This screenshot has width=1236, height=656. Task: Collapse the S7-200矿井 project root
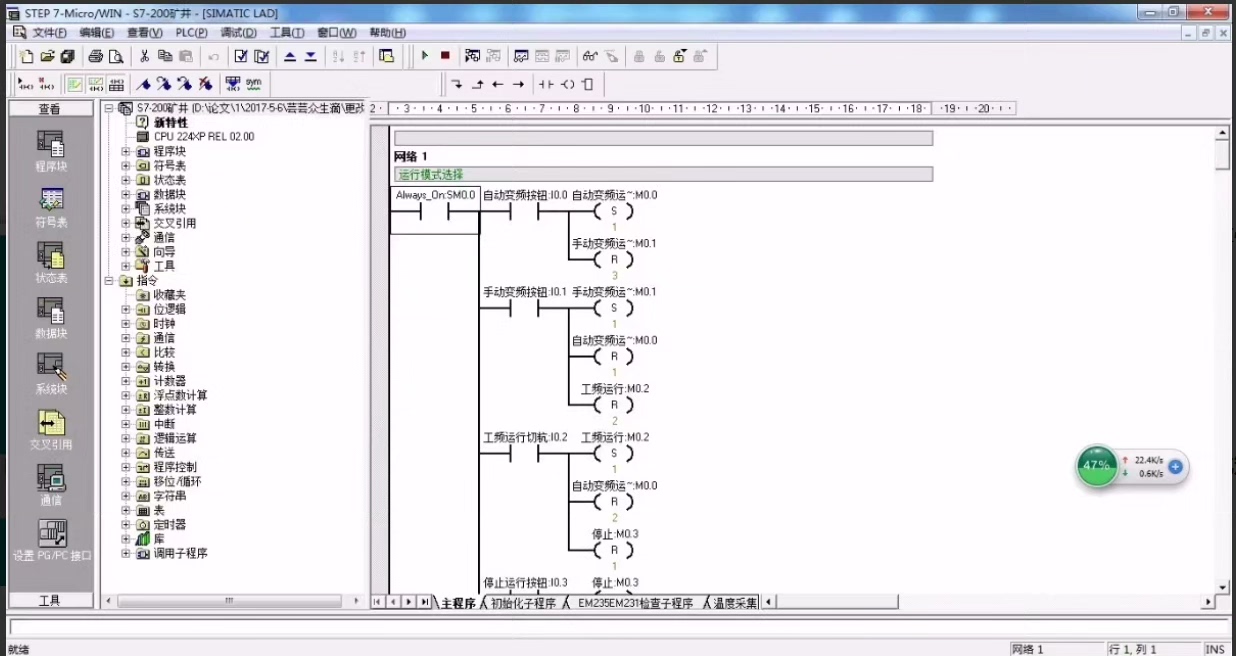110,108
